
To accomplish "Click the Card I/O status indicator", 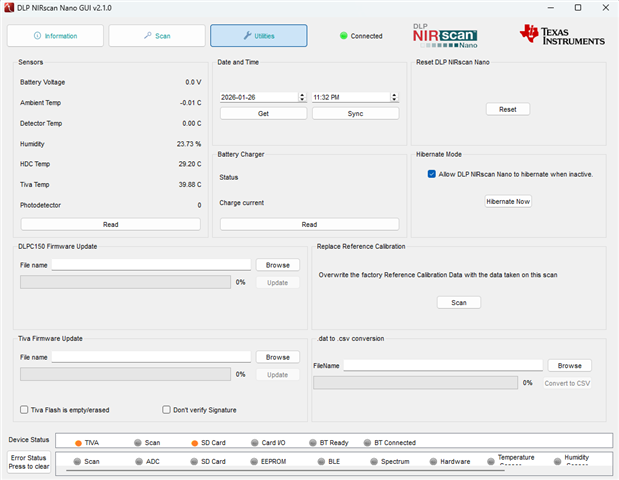I will coord(255,443).
